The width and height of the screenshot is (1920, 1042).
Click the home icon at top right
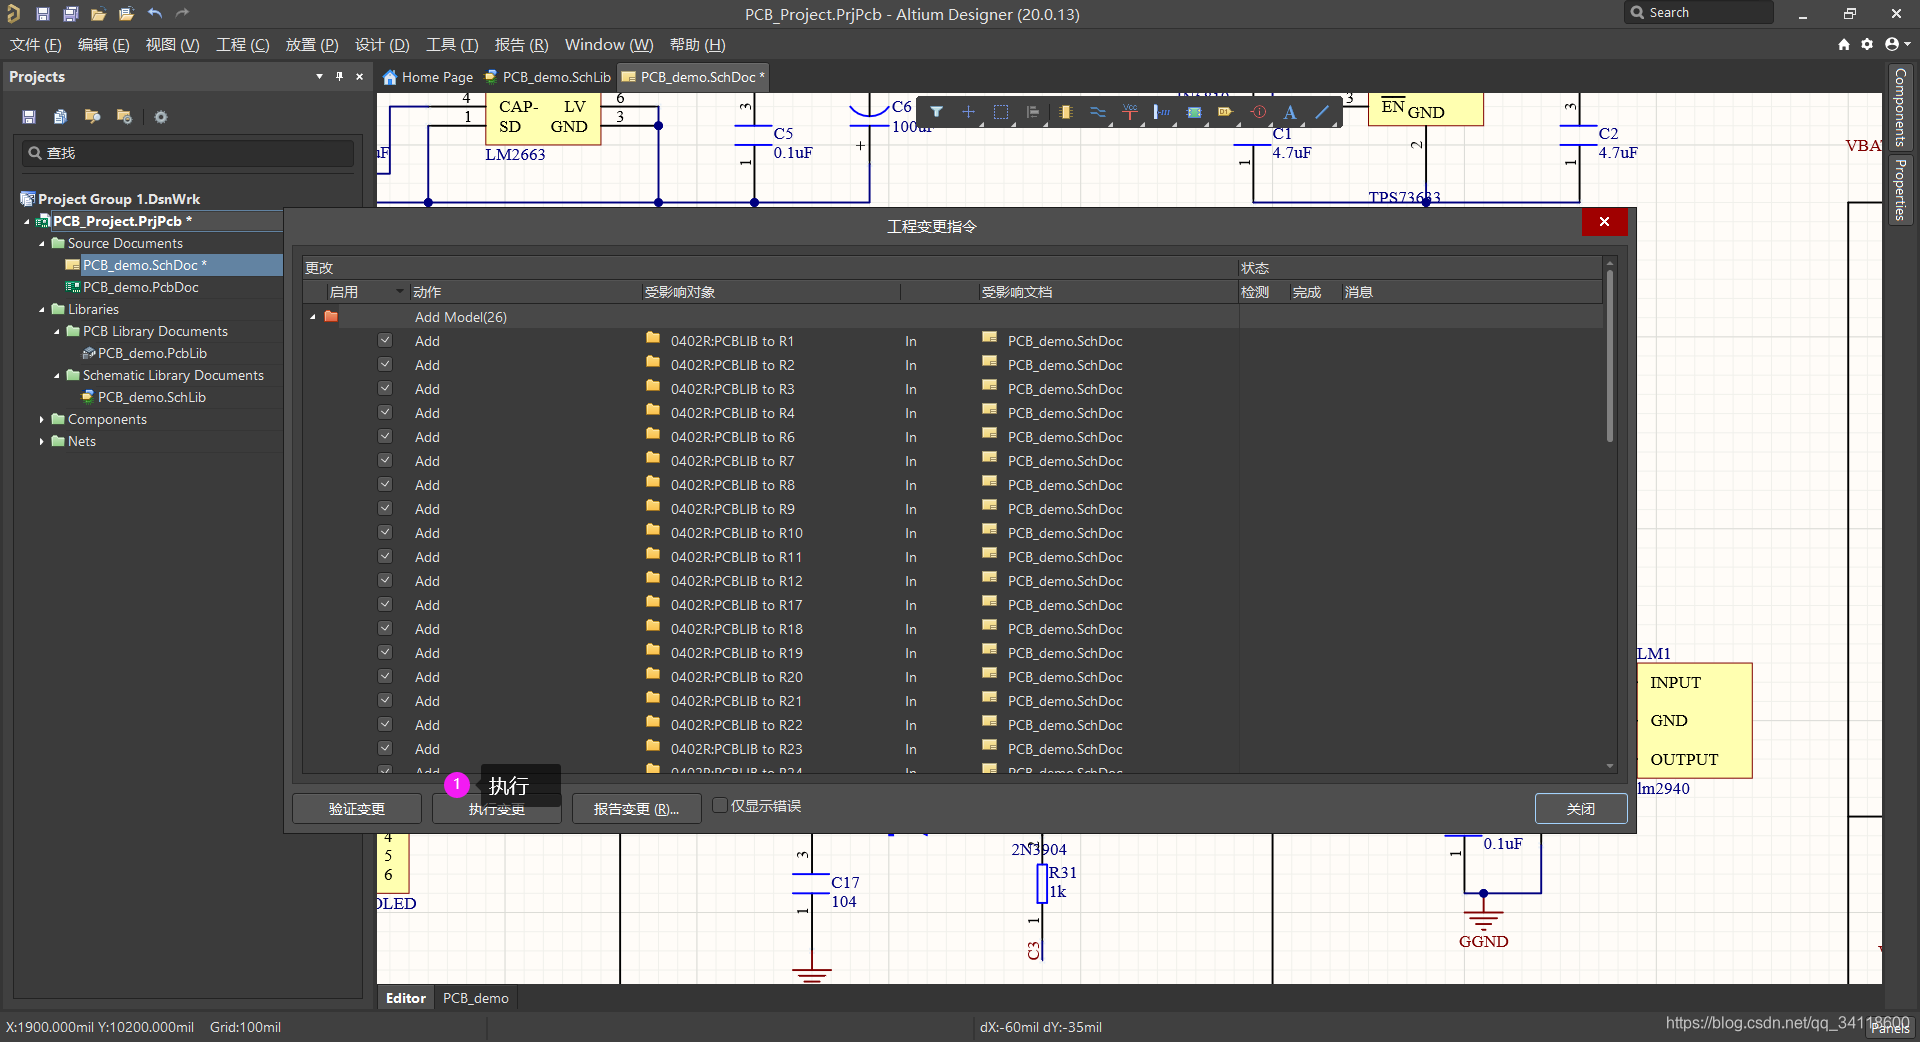tap(1844, 45)
